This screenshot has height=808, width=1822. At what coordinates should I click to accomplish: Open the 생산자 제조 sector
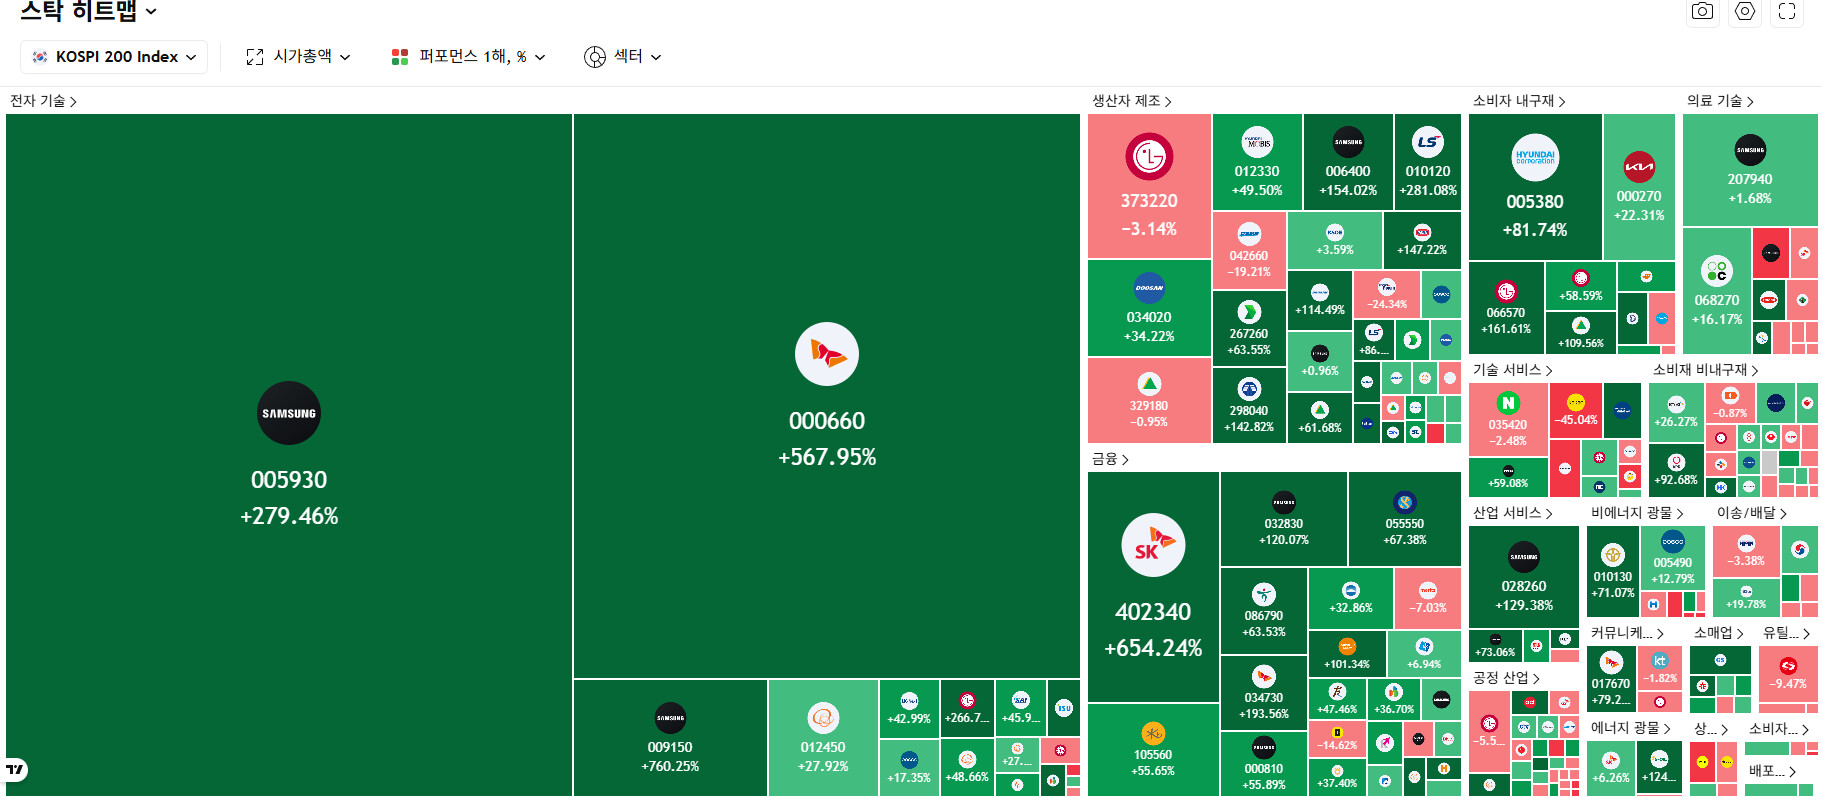[x=1132, y=101]
